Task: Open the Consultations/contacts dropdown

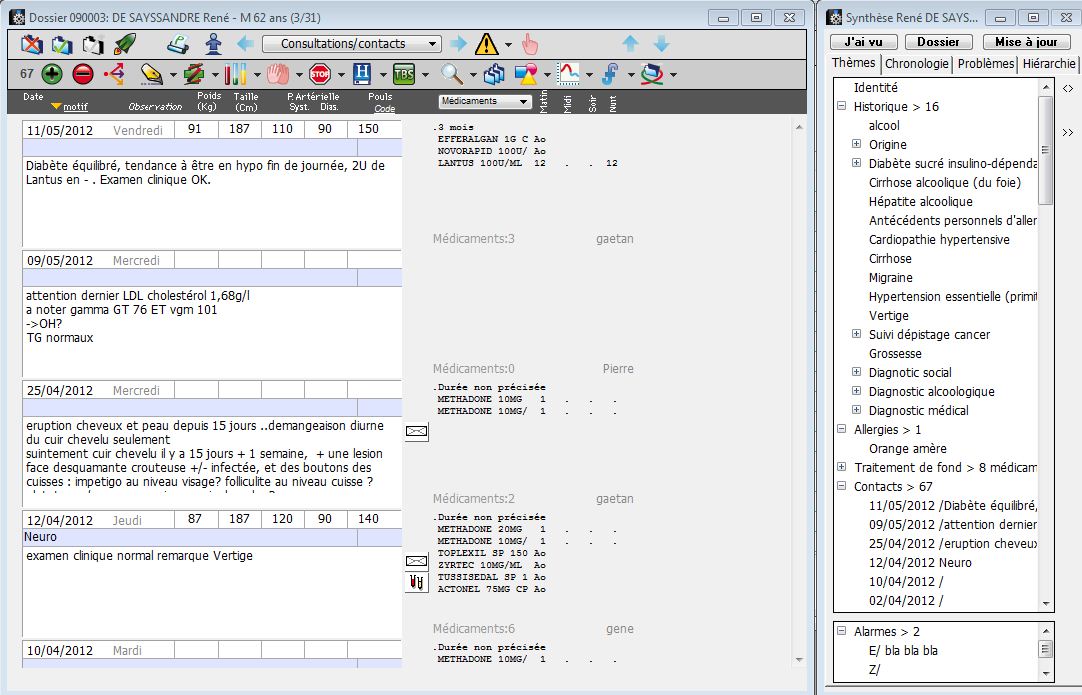Action: click(x=351, y=44)
